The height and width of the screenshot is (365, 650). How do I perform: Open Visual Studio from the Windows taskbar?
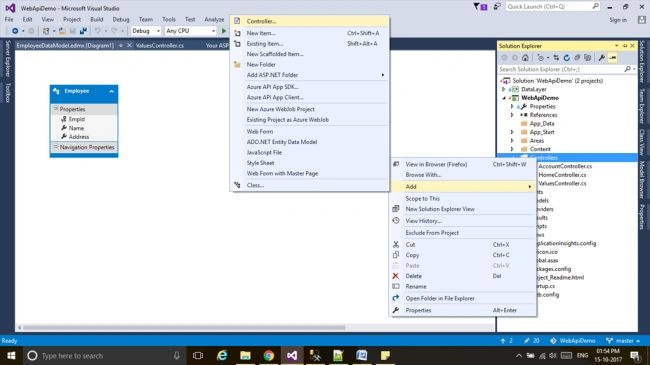click(292, 355)
